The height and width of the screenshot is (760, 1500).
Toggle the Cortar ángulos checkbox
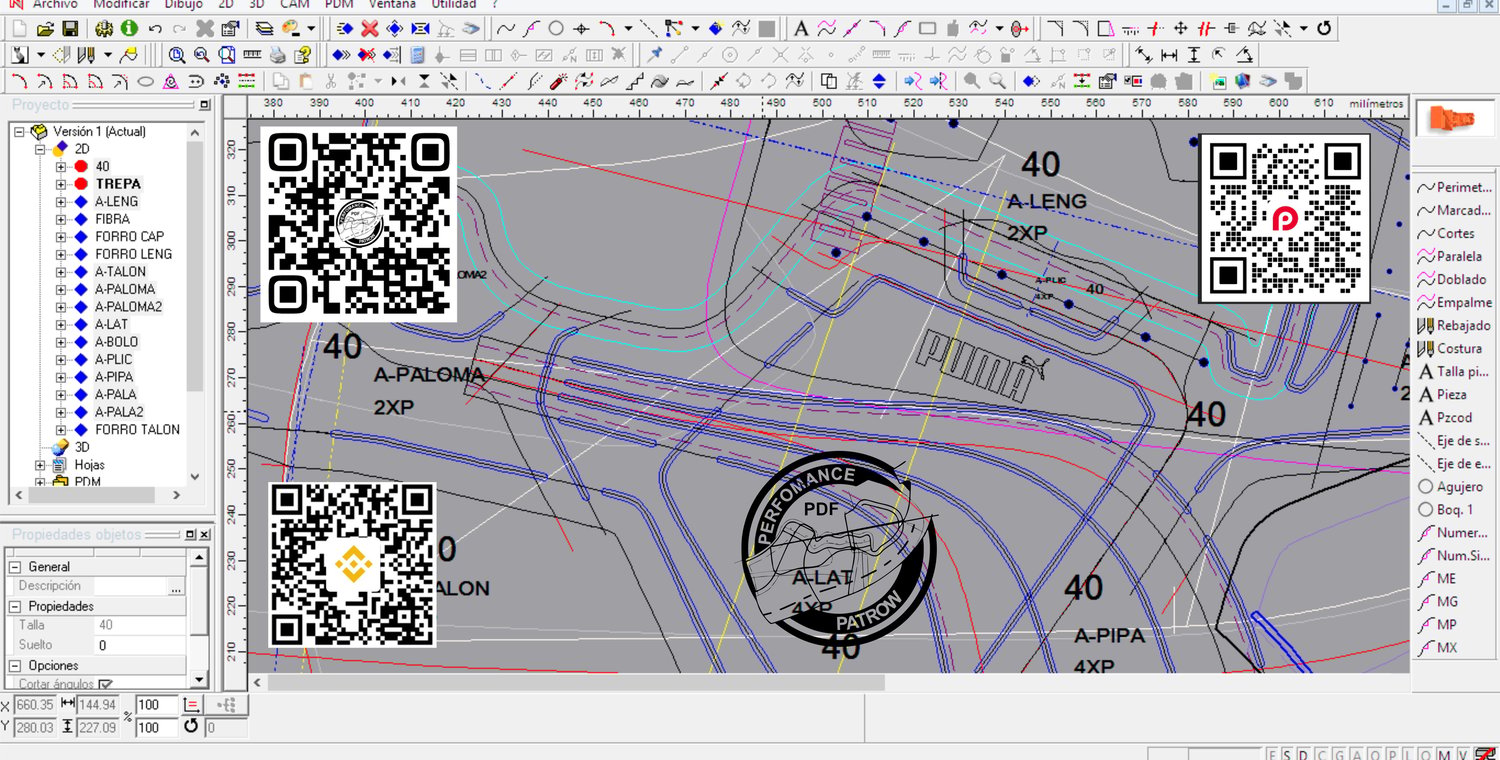pos(105,684)
